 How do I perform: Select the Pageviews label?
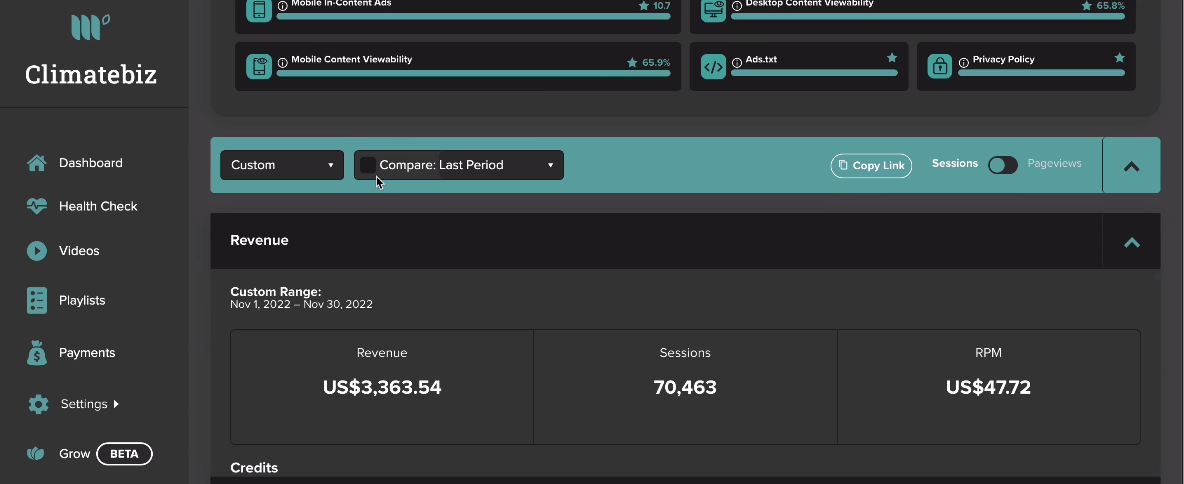pos(1054,163)
